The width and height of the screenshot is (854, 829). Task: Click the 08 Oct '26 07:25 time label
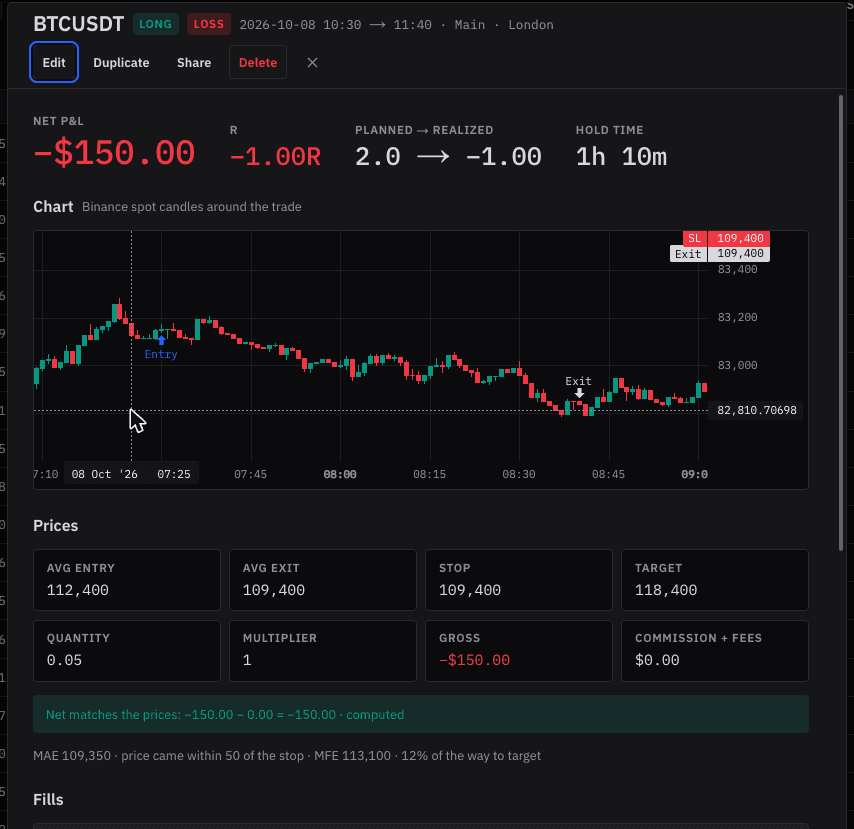tap(131, 474)
